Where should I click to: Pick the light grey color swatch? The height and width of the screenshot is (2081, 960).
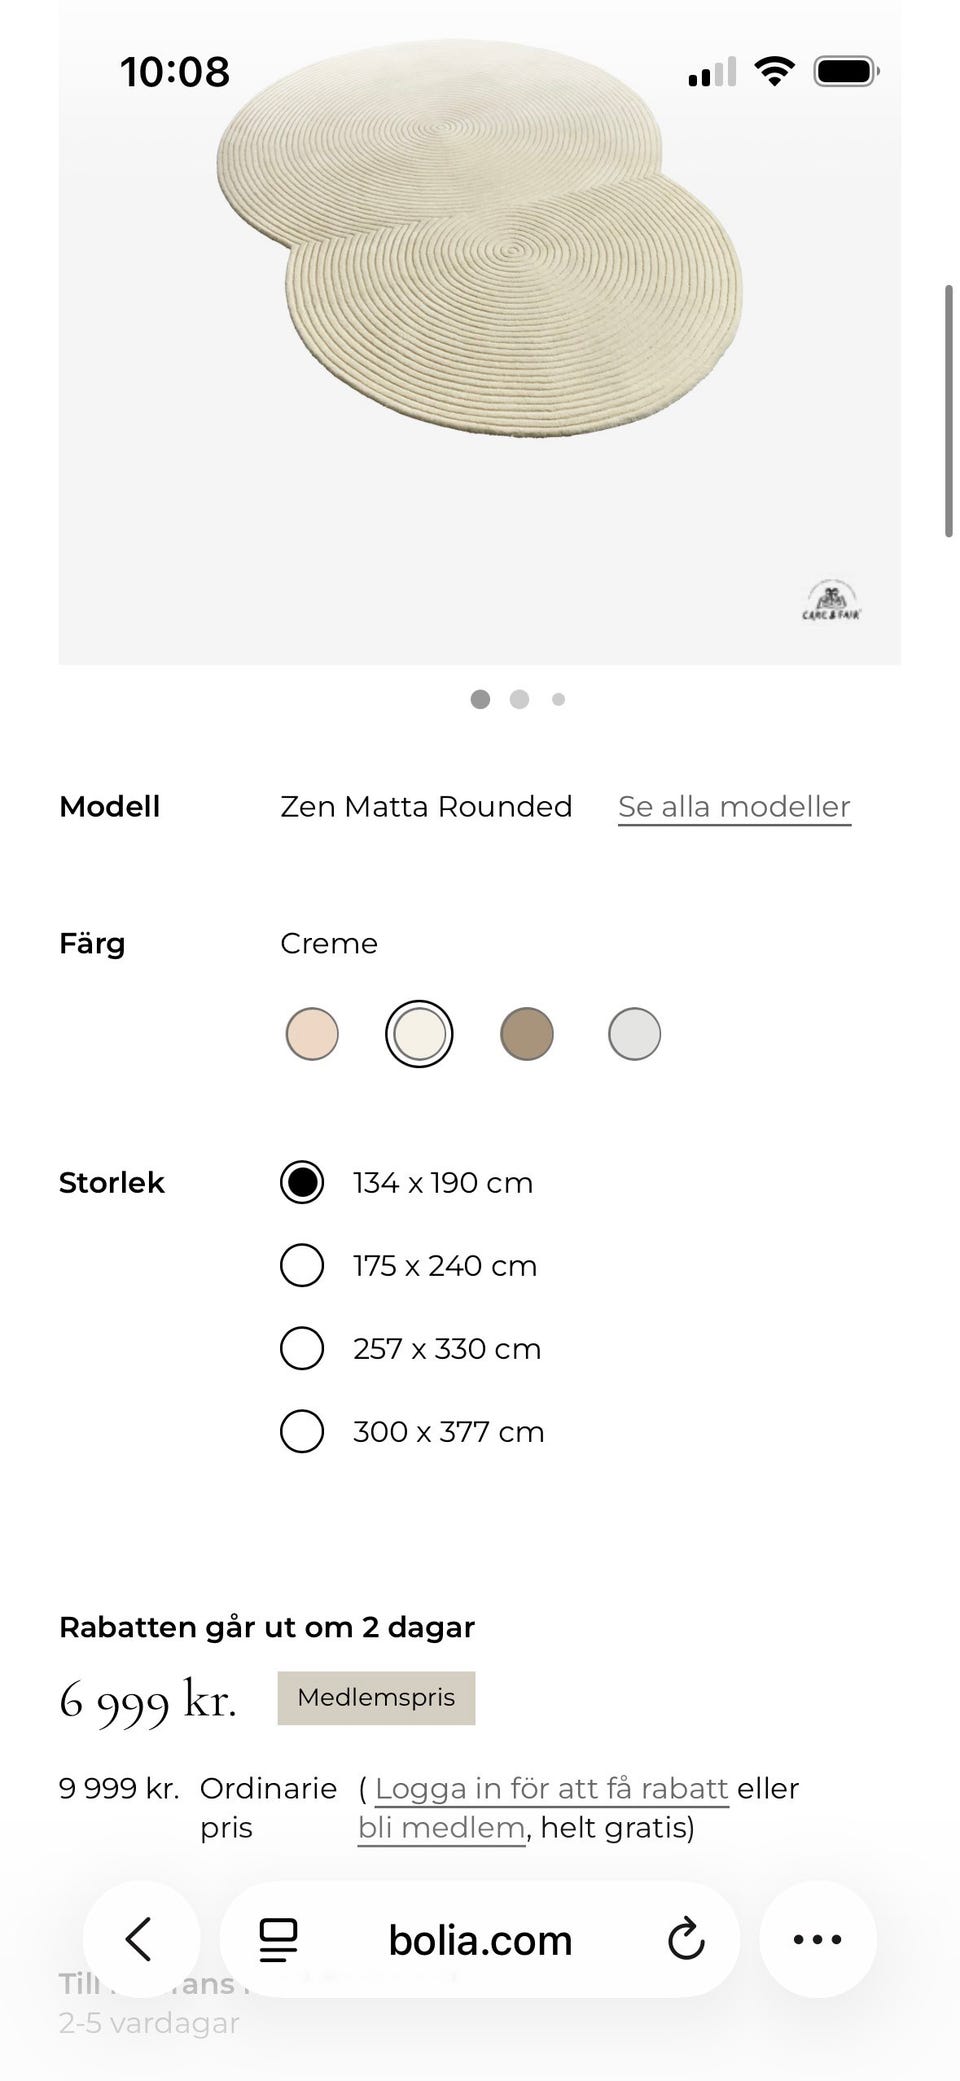coord(635,1034)
